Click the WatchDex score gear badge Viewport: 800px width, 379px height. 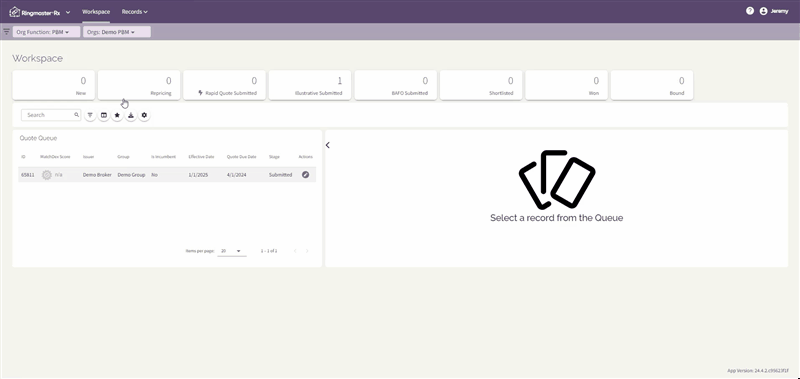click(x=46, y=174)
